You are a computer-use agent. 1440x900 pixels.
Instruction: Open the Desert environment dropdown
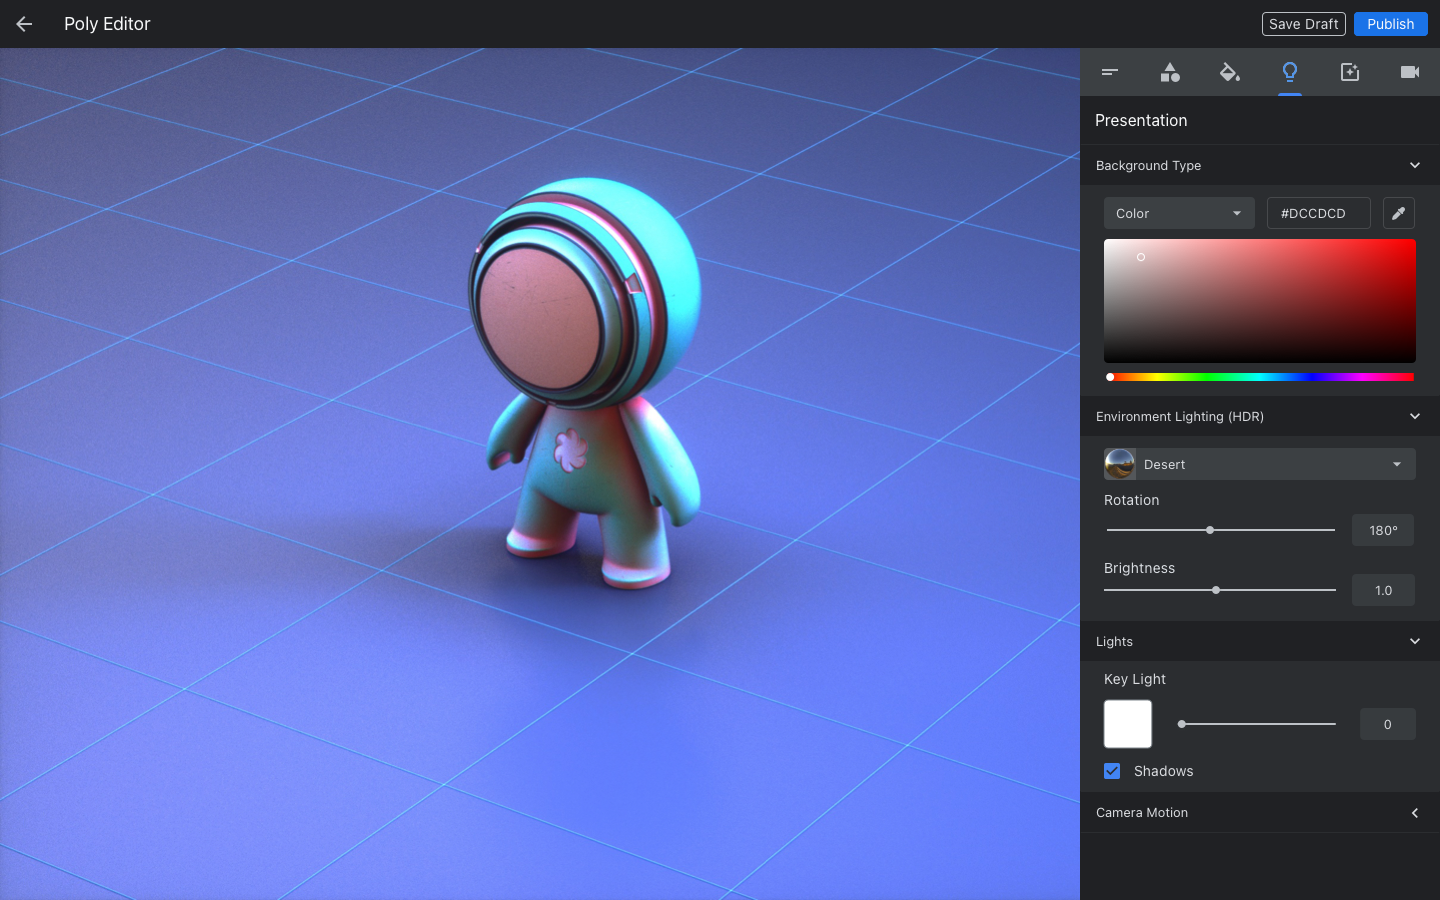coord(1260,464)
